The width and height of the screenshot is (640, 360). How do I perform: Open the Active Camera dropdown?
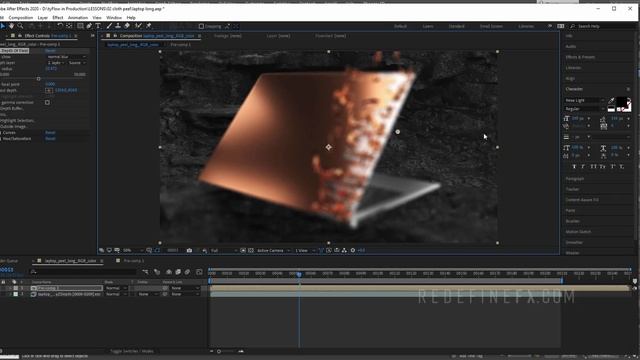click(x=273, y=250)
